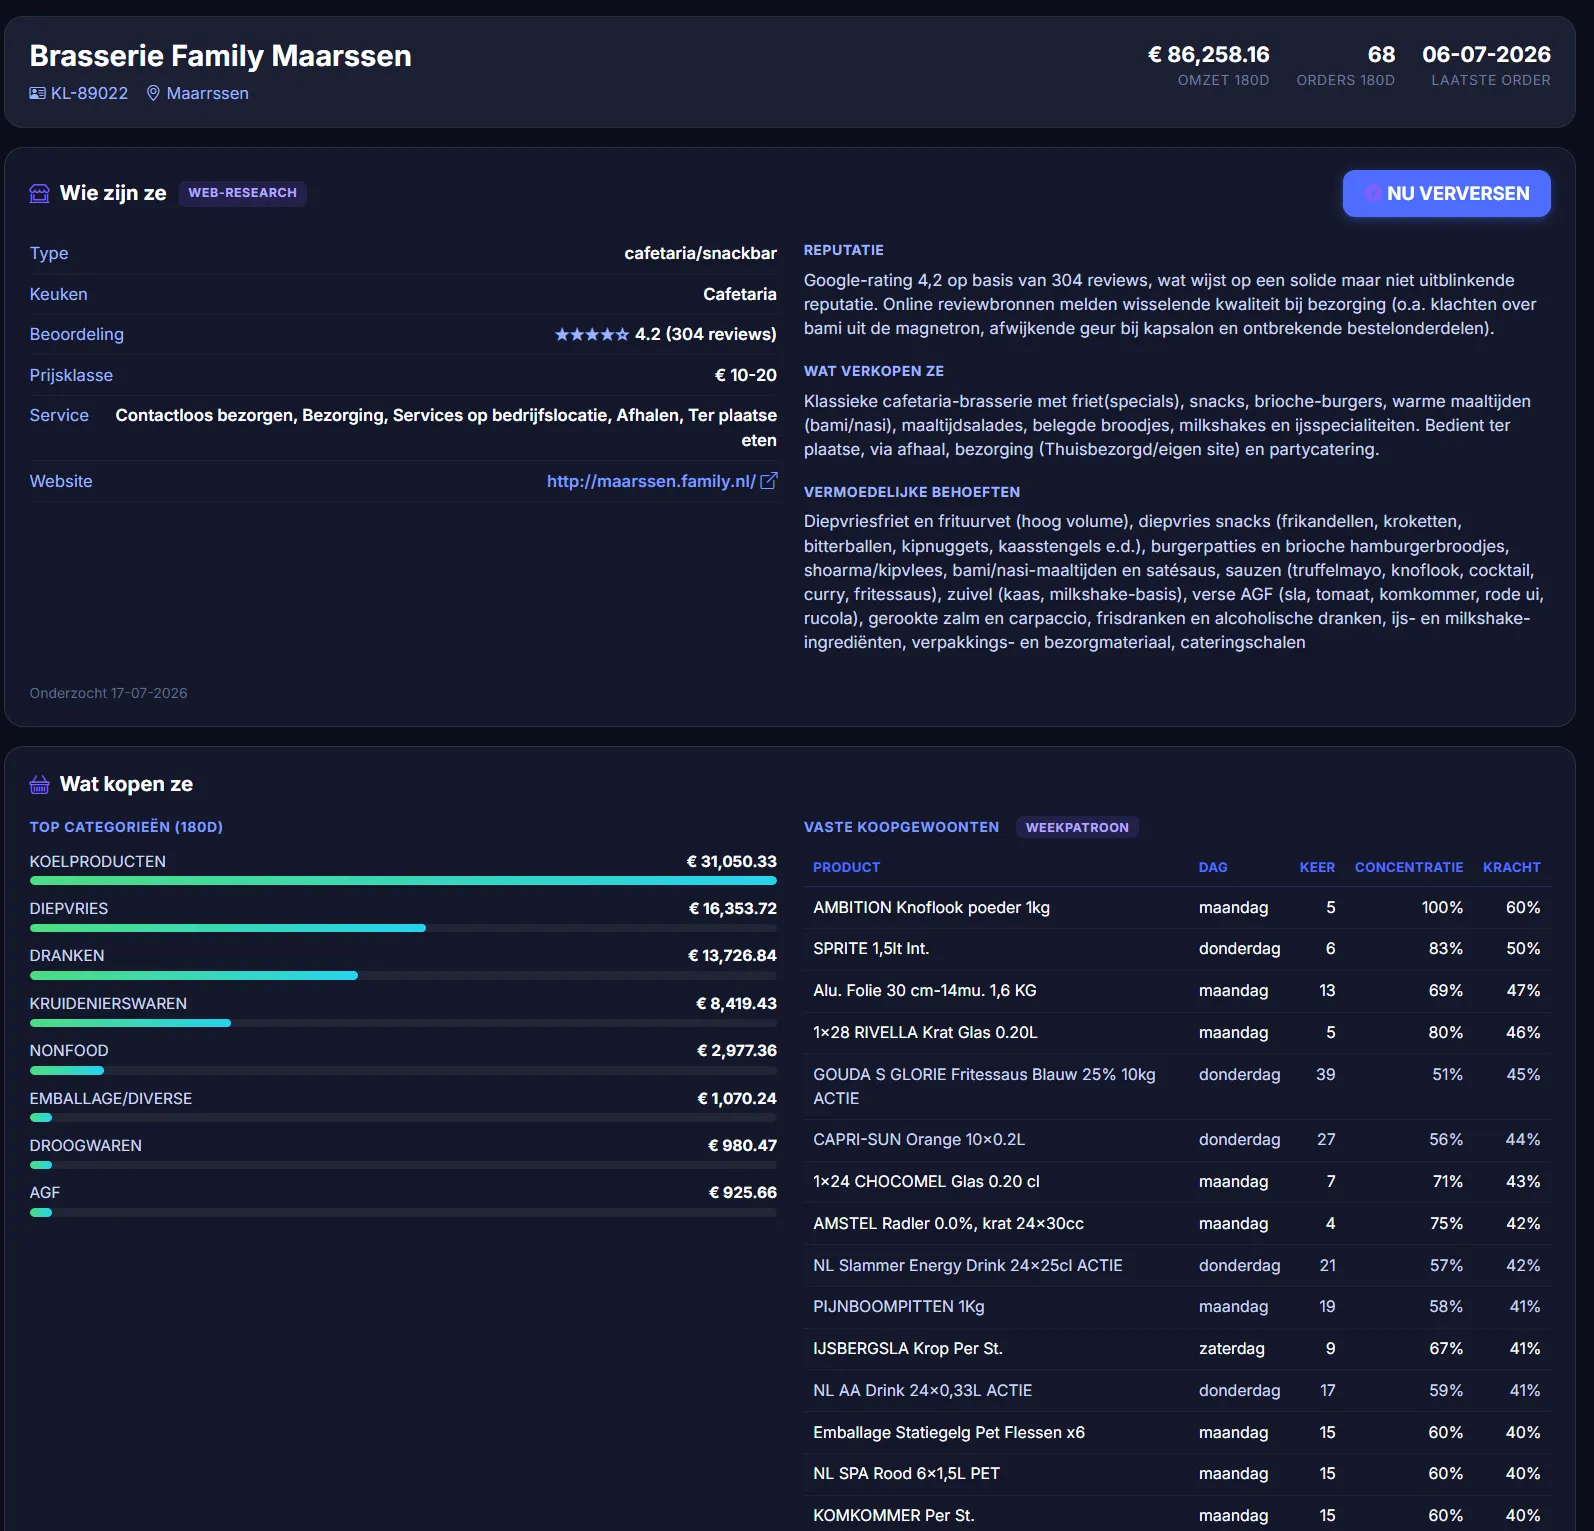Click the EMBALLAGE/DIVERSE category label

(110, 1098)
